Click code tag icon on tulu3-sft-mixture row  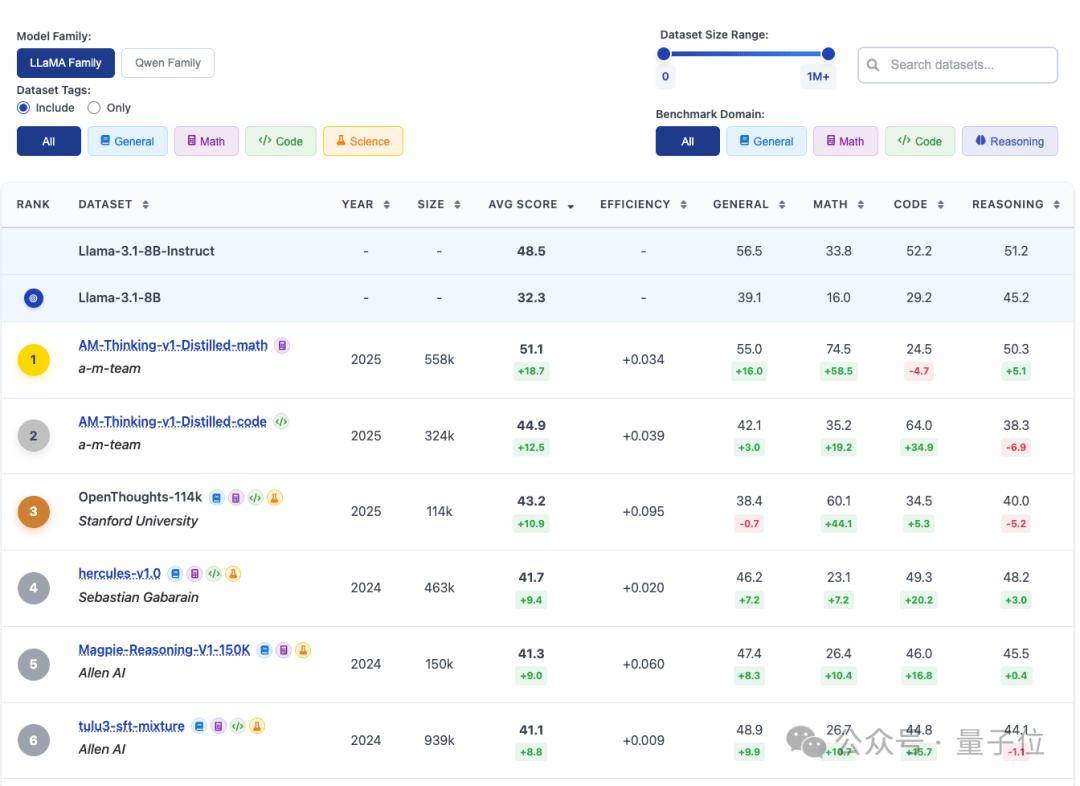[x=238, y=725]
